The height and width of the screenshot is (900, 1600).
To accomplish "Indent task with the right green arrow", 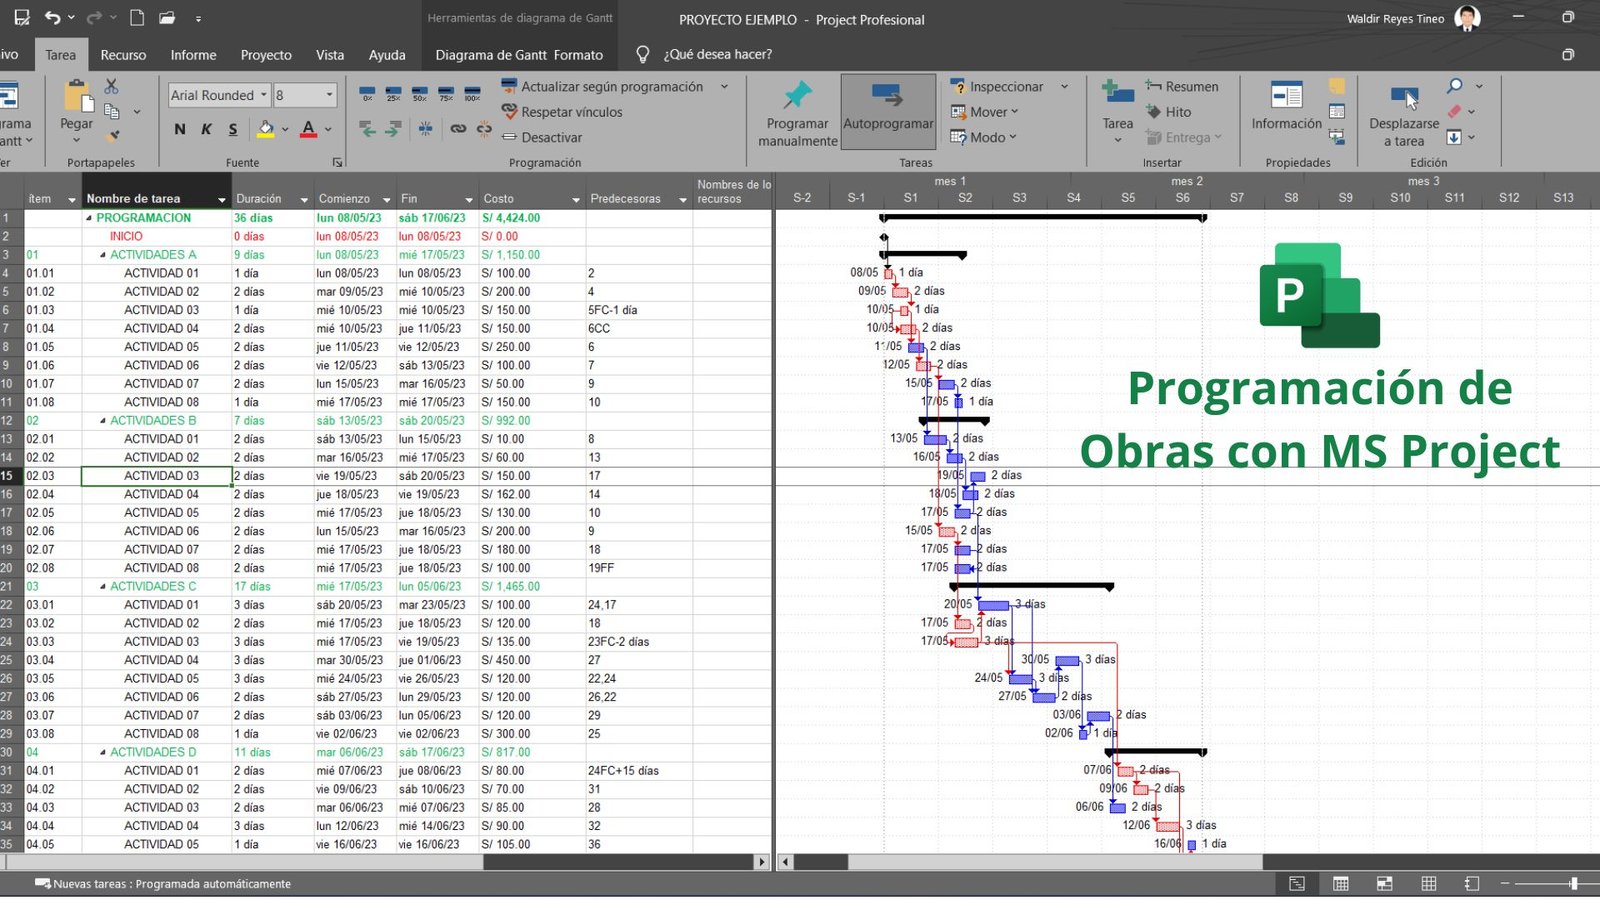I will coord(393,129).
